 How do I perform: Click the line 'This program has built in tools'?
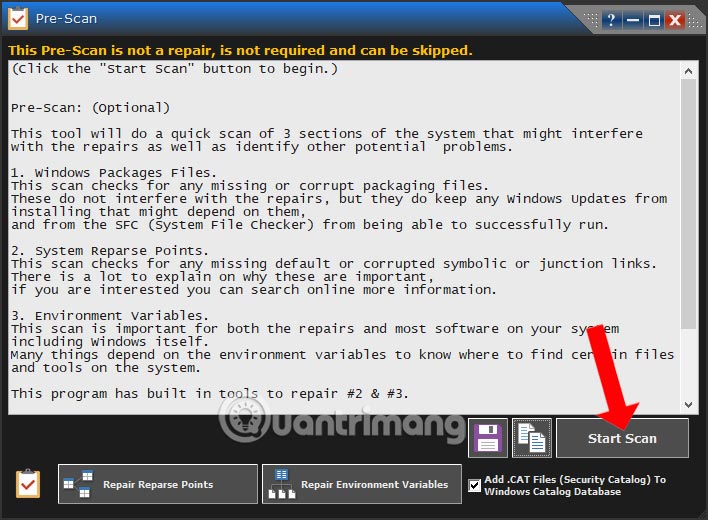(x=210, y=394)
